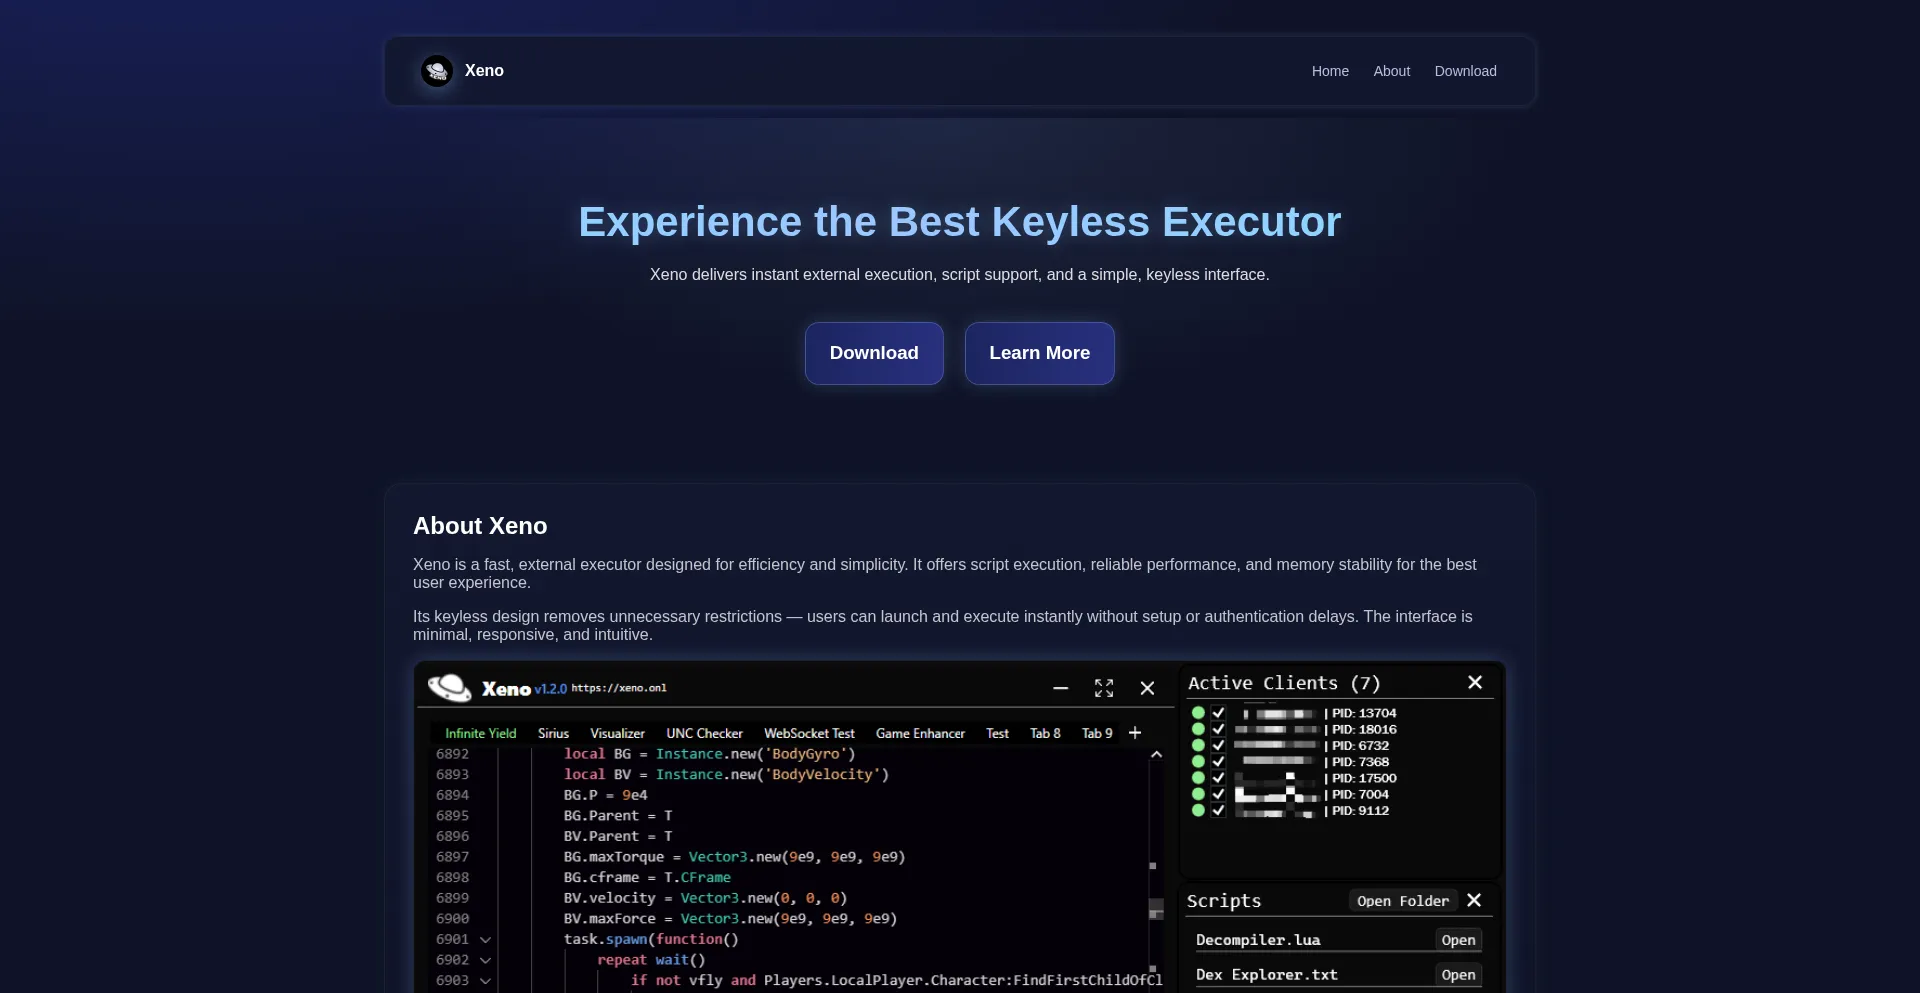Viewport: 1920px width, 993px height.
Task: Click the minimize dash icon in Xeno window
Action: (1060, 688)
